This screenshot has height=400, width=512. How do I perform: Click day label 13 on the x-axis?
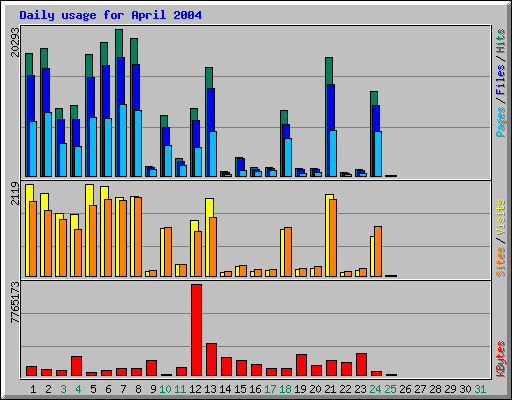tap(210, 389)
